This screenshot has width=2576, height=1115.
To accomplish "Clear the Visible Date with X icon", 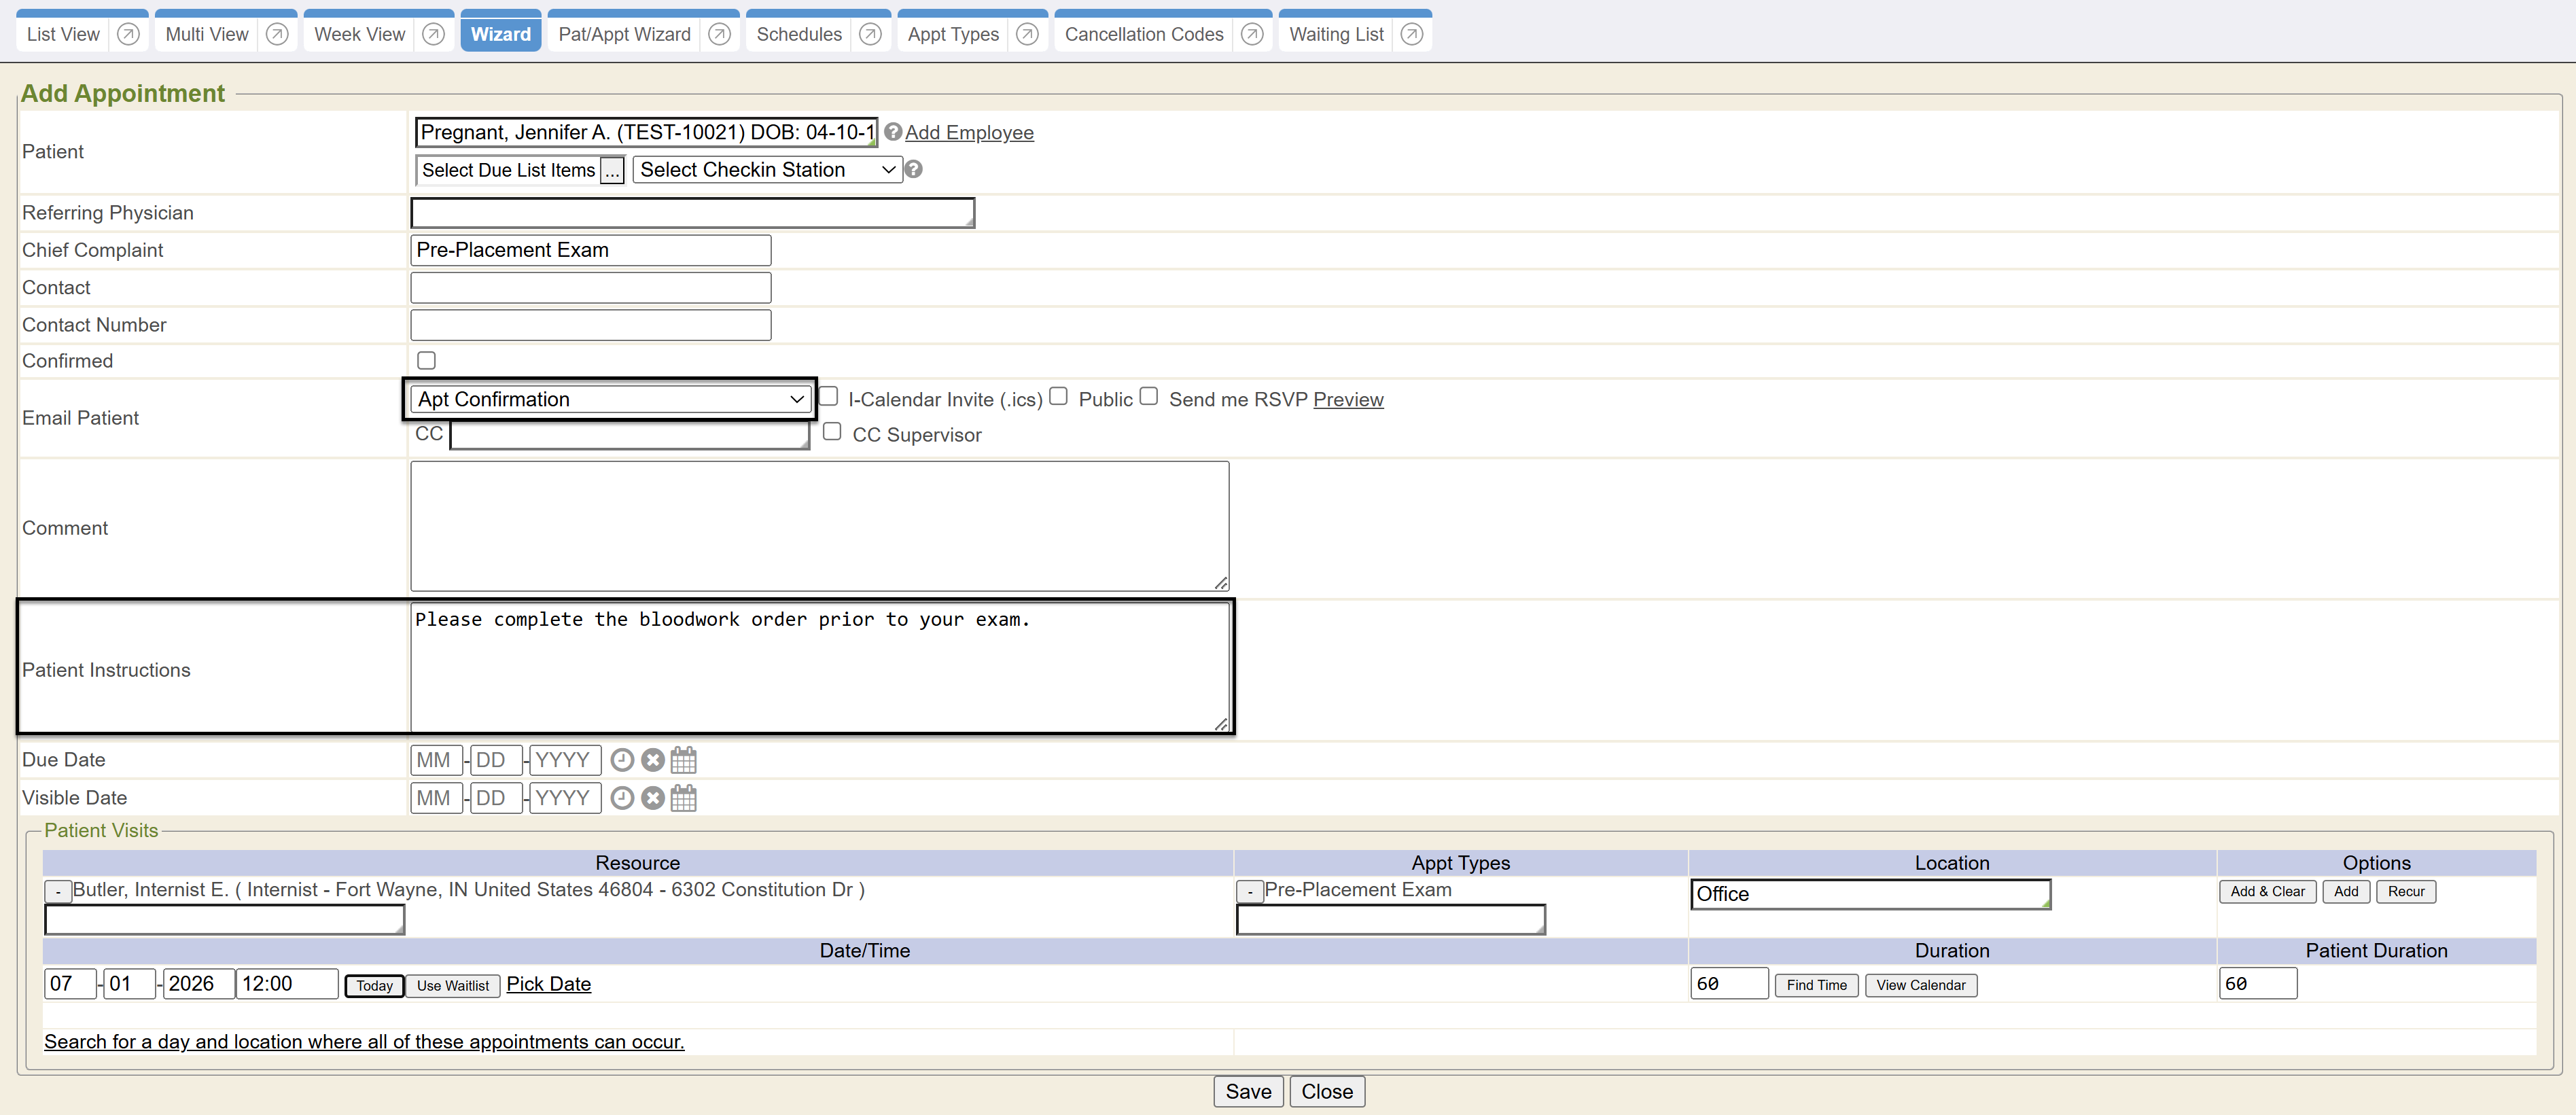I will tap(653, 799).
